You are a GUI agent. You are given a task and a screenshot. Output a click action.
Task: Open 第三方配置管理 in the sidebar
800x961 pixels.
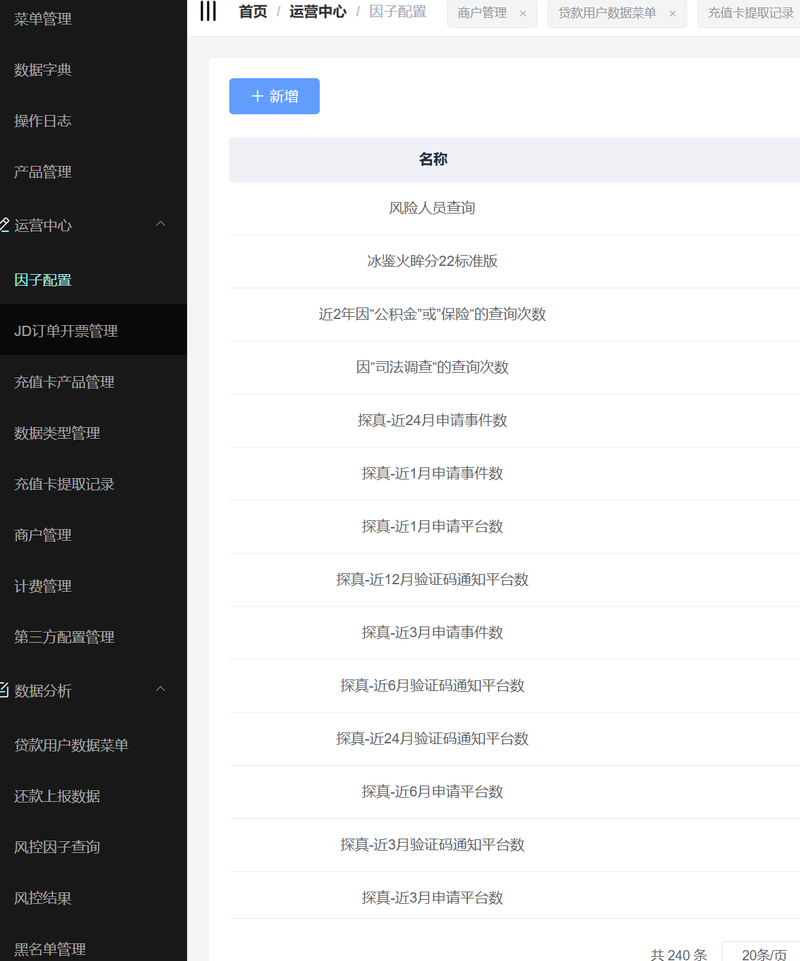tap(64, 637)
